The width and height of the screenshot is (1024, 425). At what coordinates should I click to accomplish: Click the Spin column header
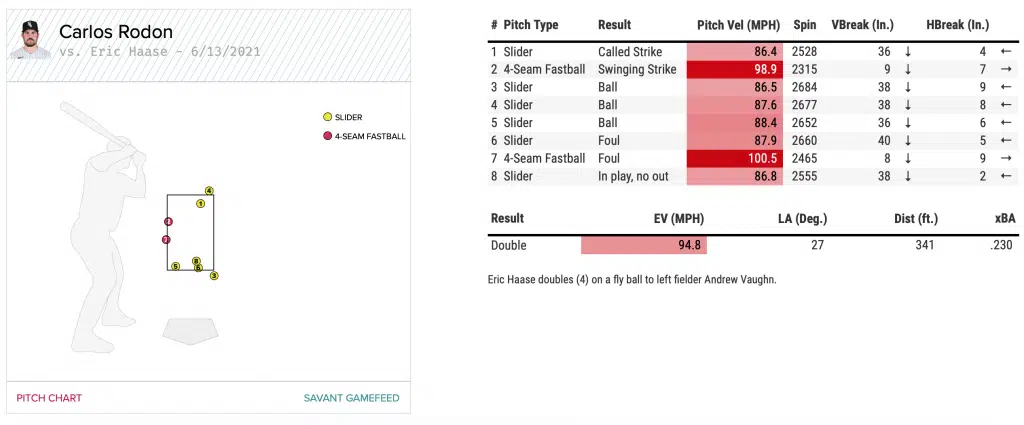(x=804, y=25)
